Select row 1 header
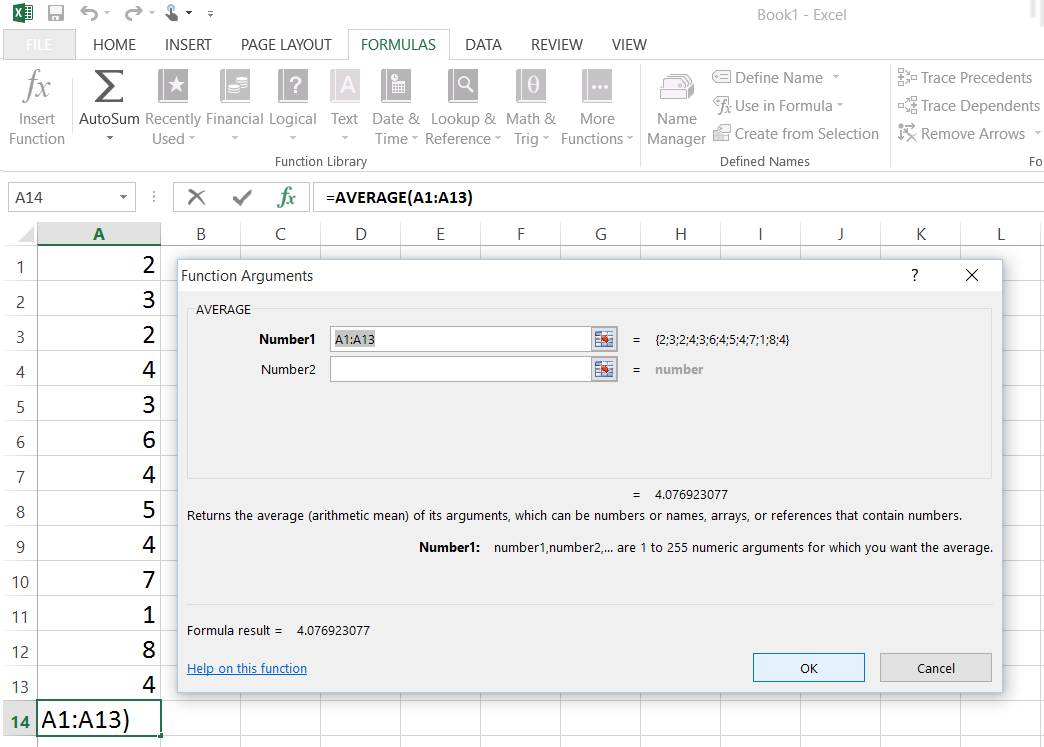Screen dimensions: 1044x747 coord(20,267)
